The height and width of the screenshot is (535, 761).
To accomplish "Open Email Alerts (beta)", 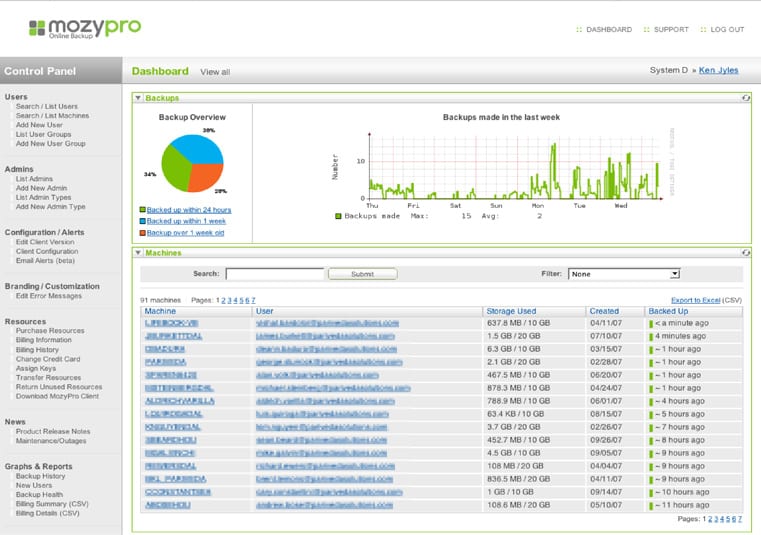I will (45, 261).
